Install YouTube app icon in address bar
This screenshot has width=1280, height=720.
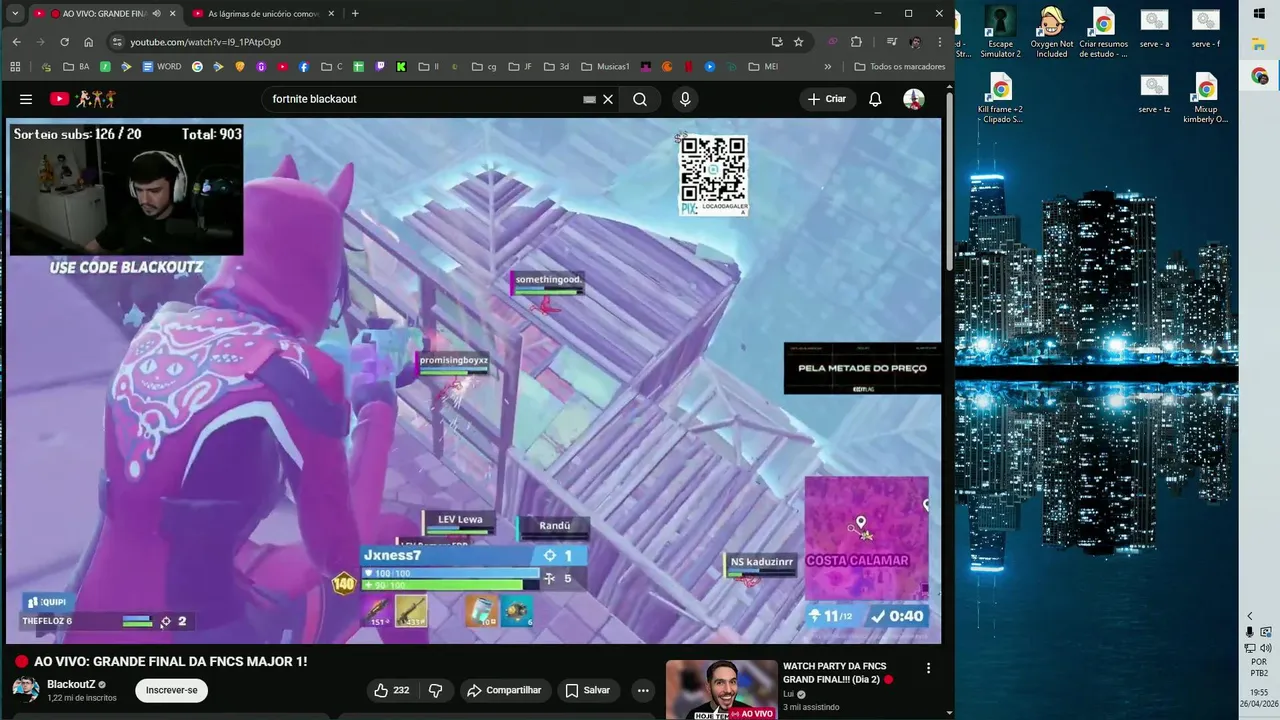pos(777,42)
